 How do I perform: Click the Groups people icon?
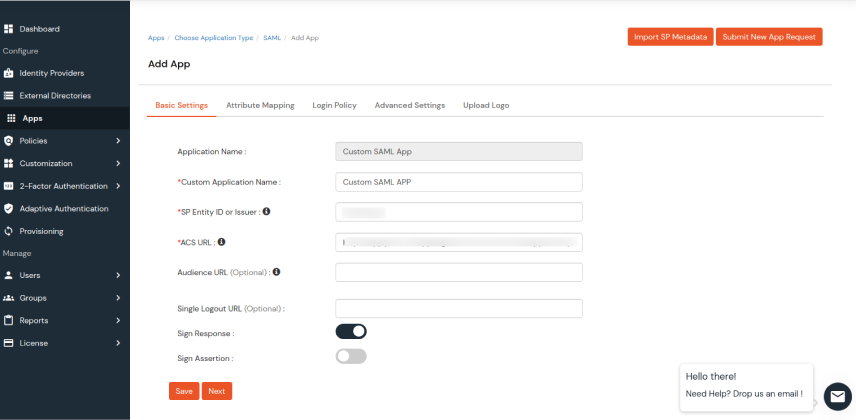(8, 298)
